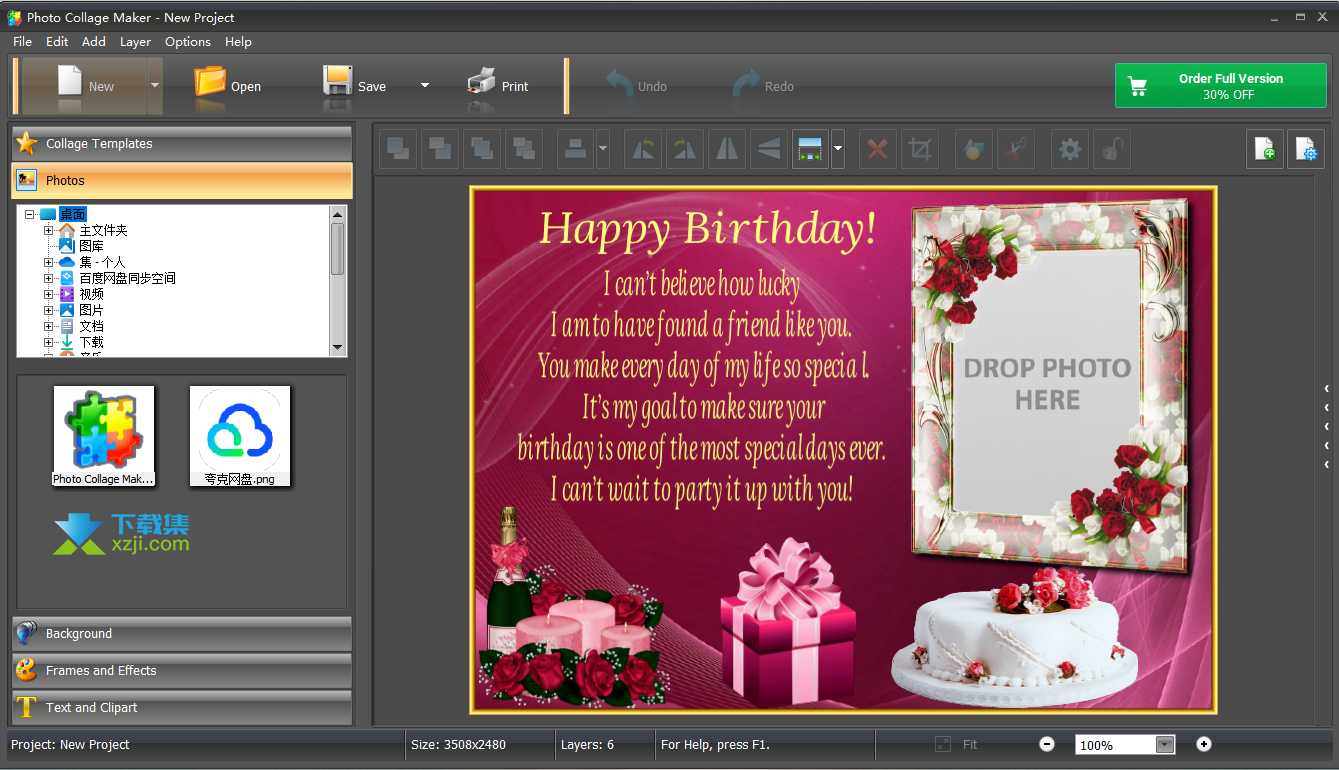This screenshot has height=770, width=1339.
Task: Open the Edit menu
Action: [x=57, y=42]
